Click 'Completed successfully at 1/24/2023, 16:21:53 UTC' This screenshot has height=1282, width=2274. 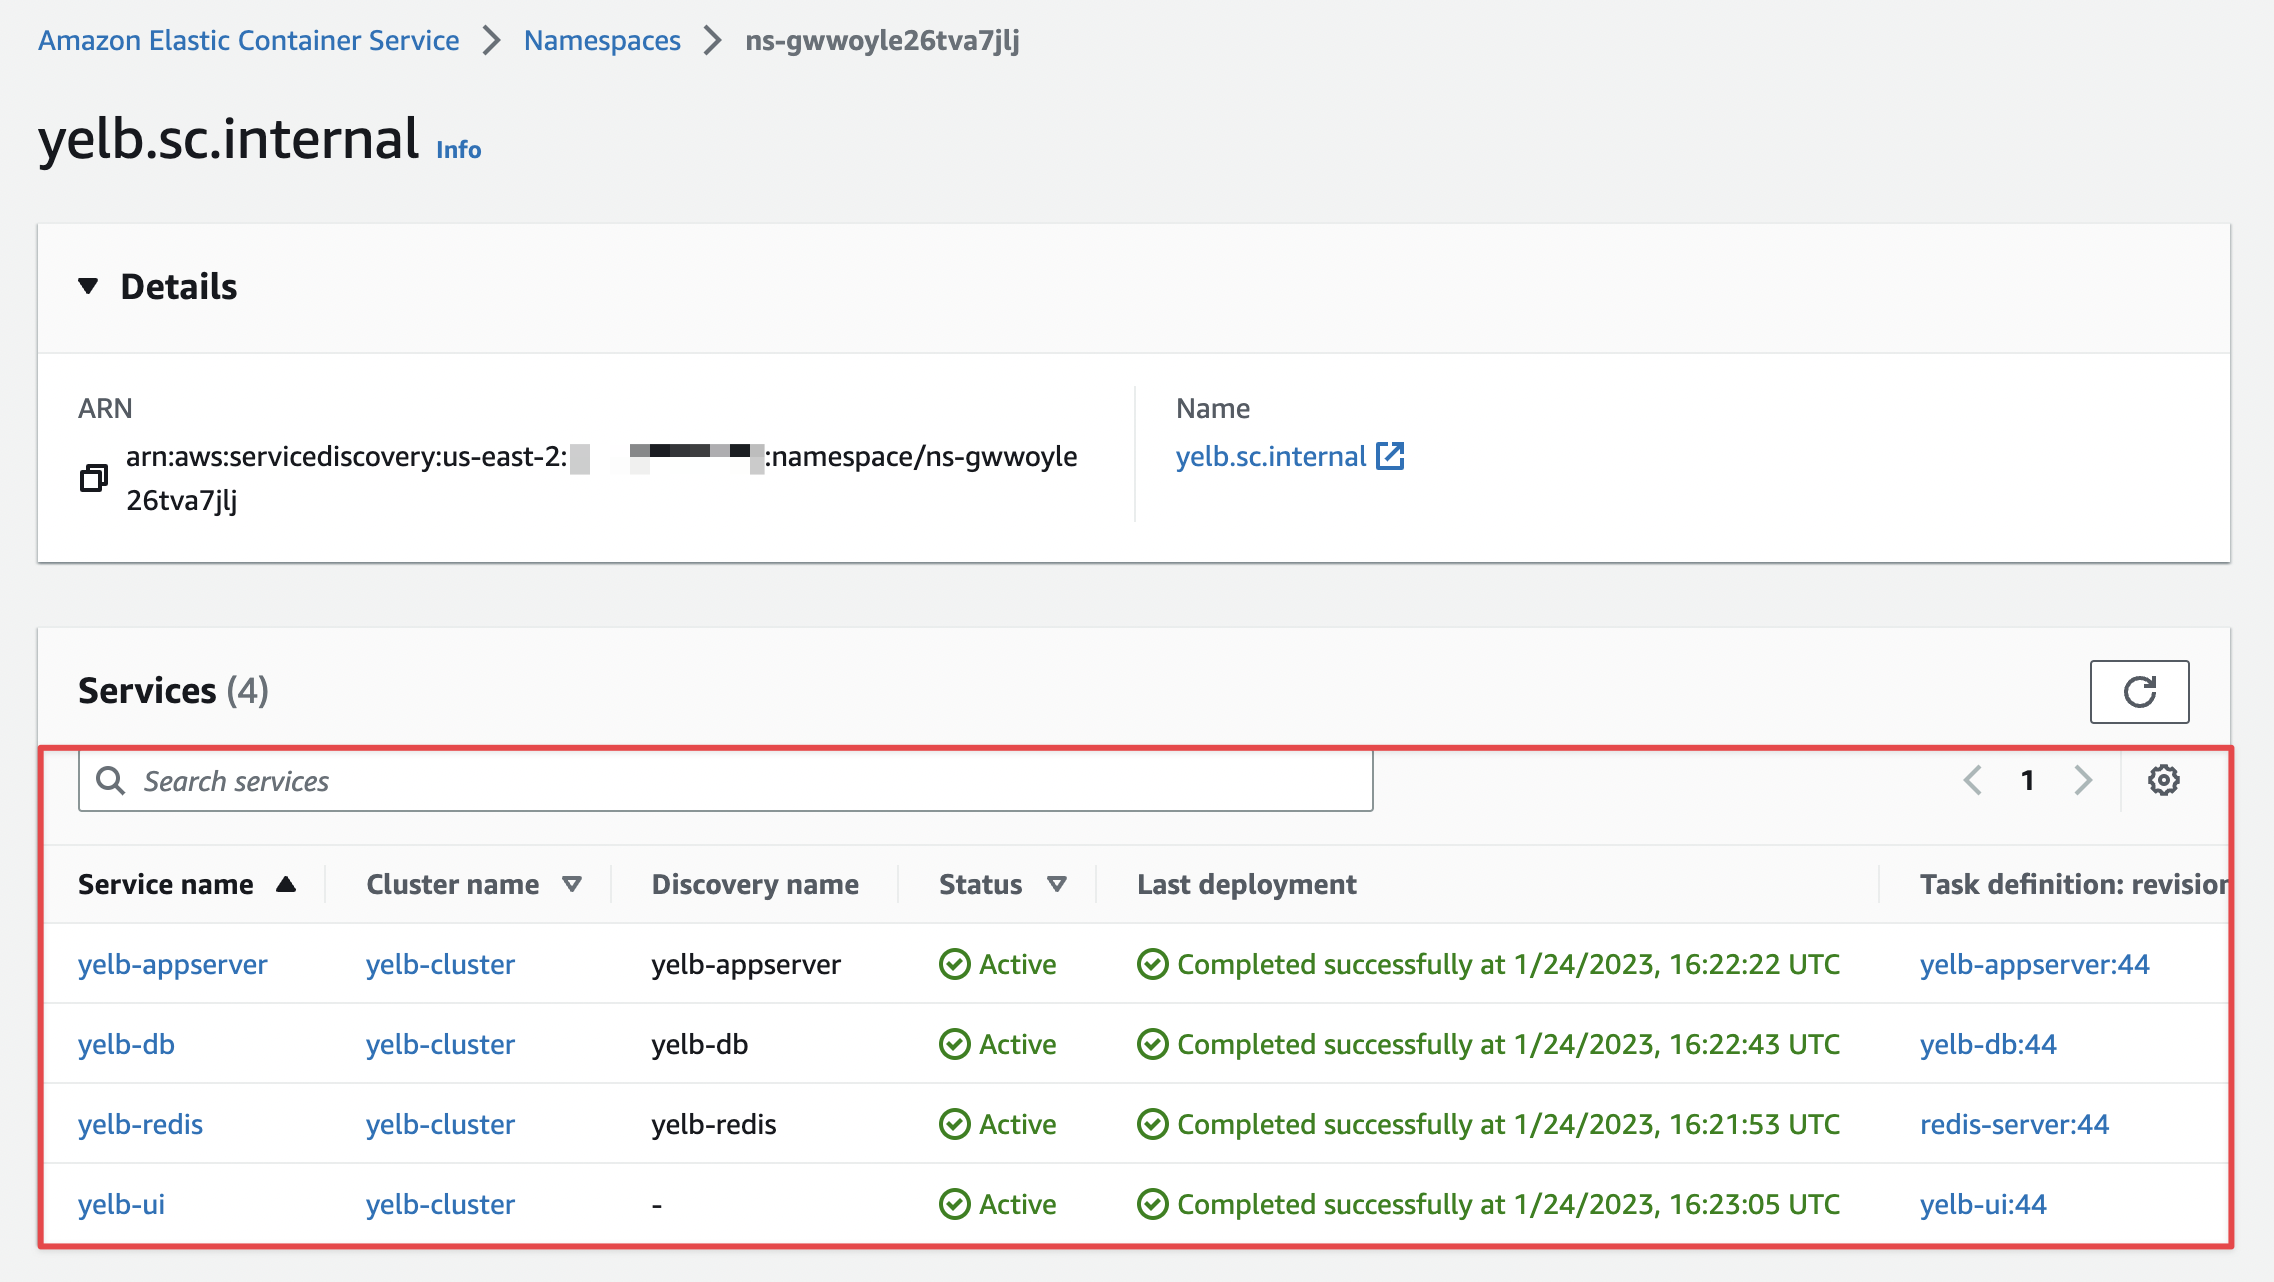click(x=1508, y=1124)
